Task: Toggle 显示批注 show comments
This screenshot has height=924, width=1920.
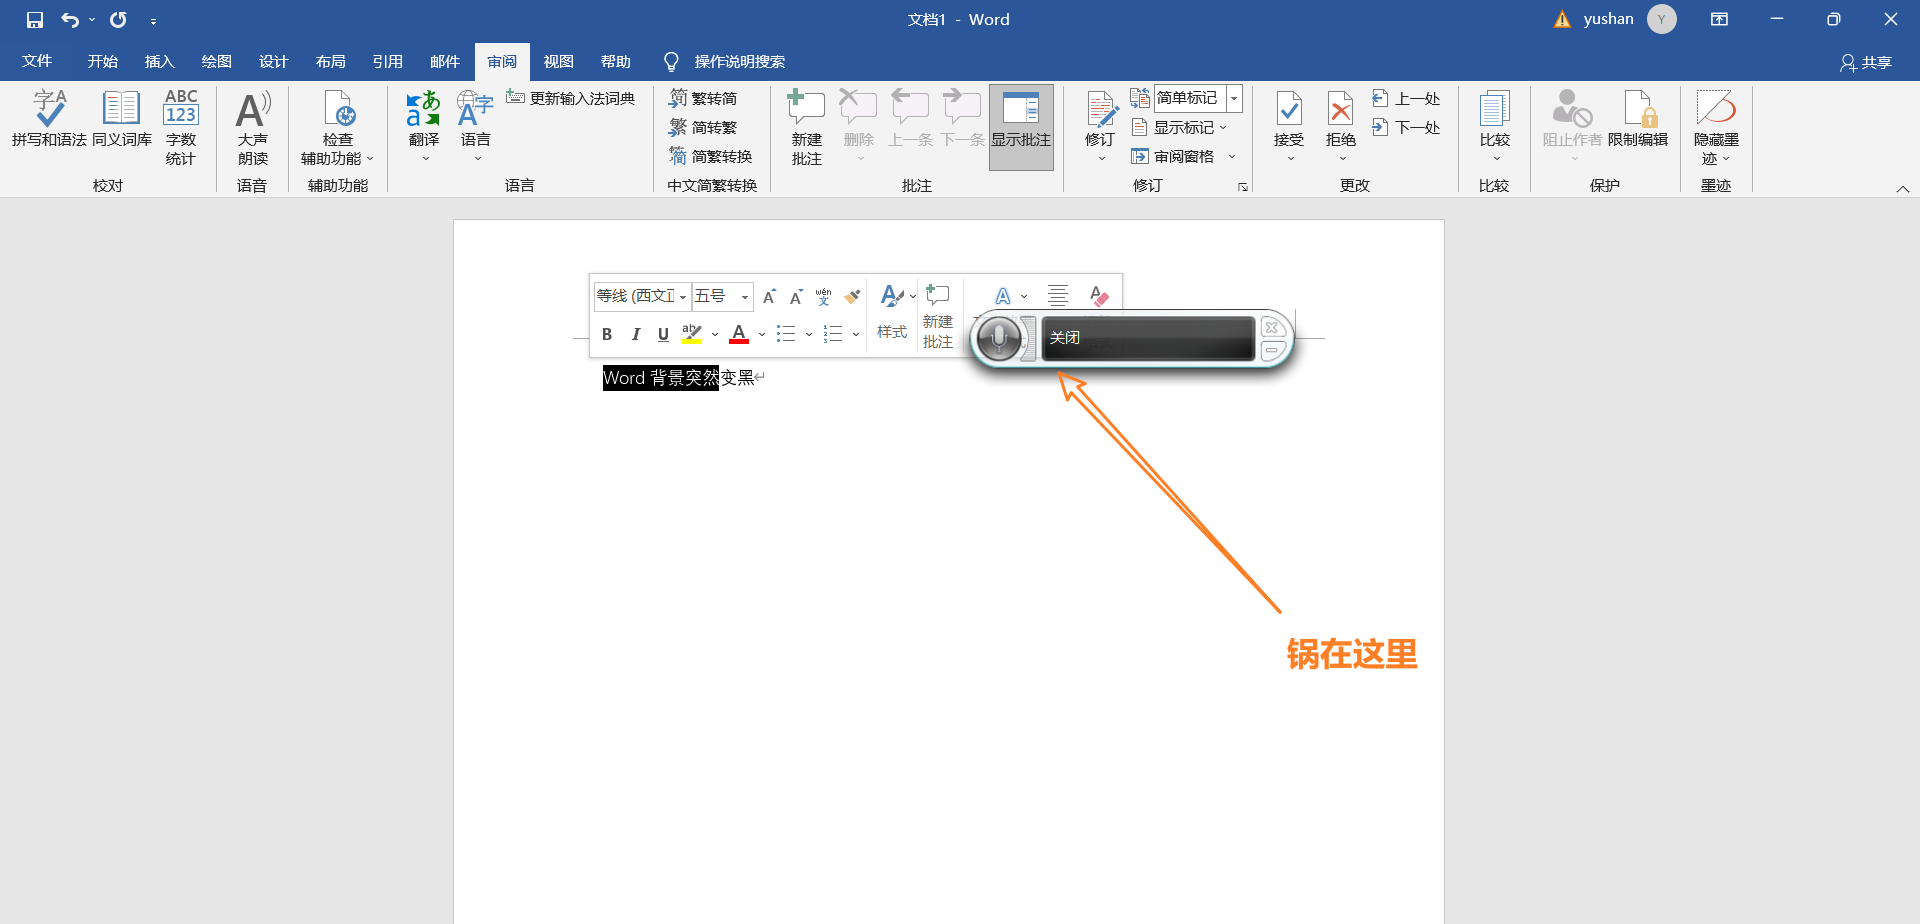Action: (1021, 127)
